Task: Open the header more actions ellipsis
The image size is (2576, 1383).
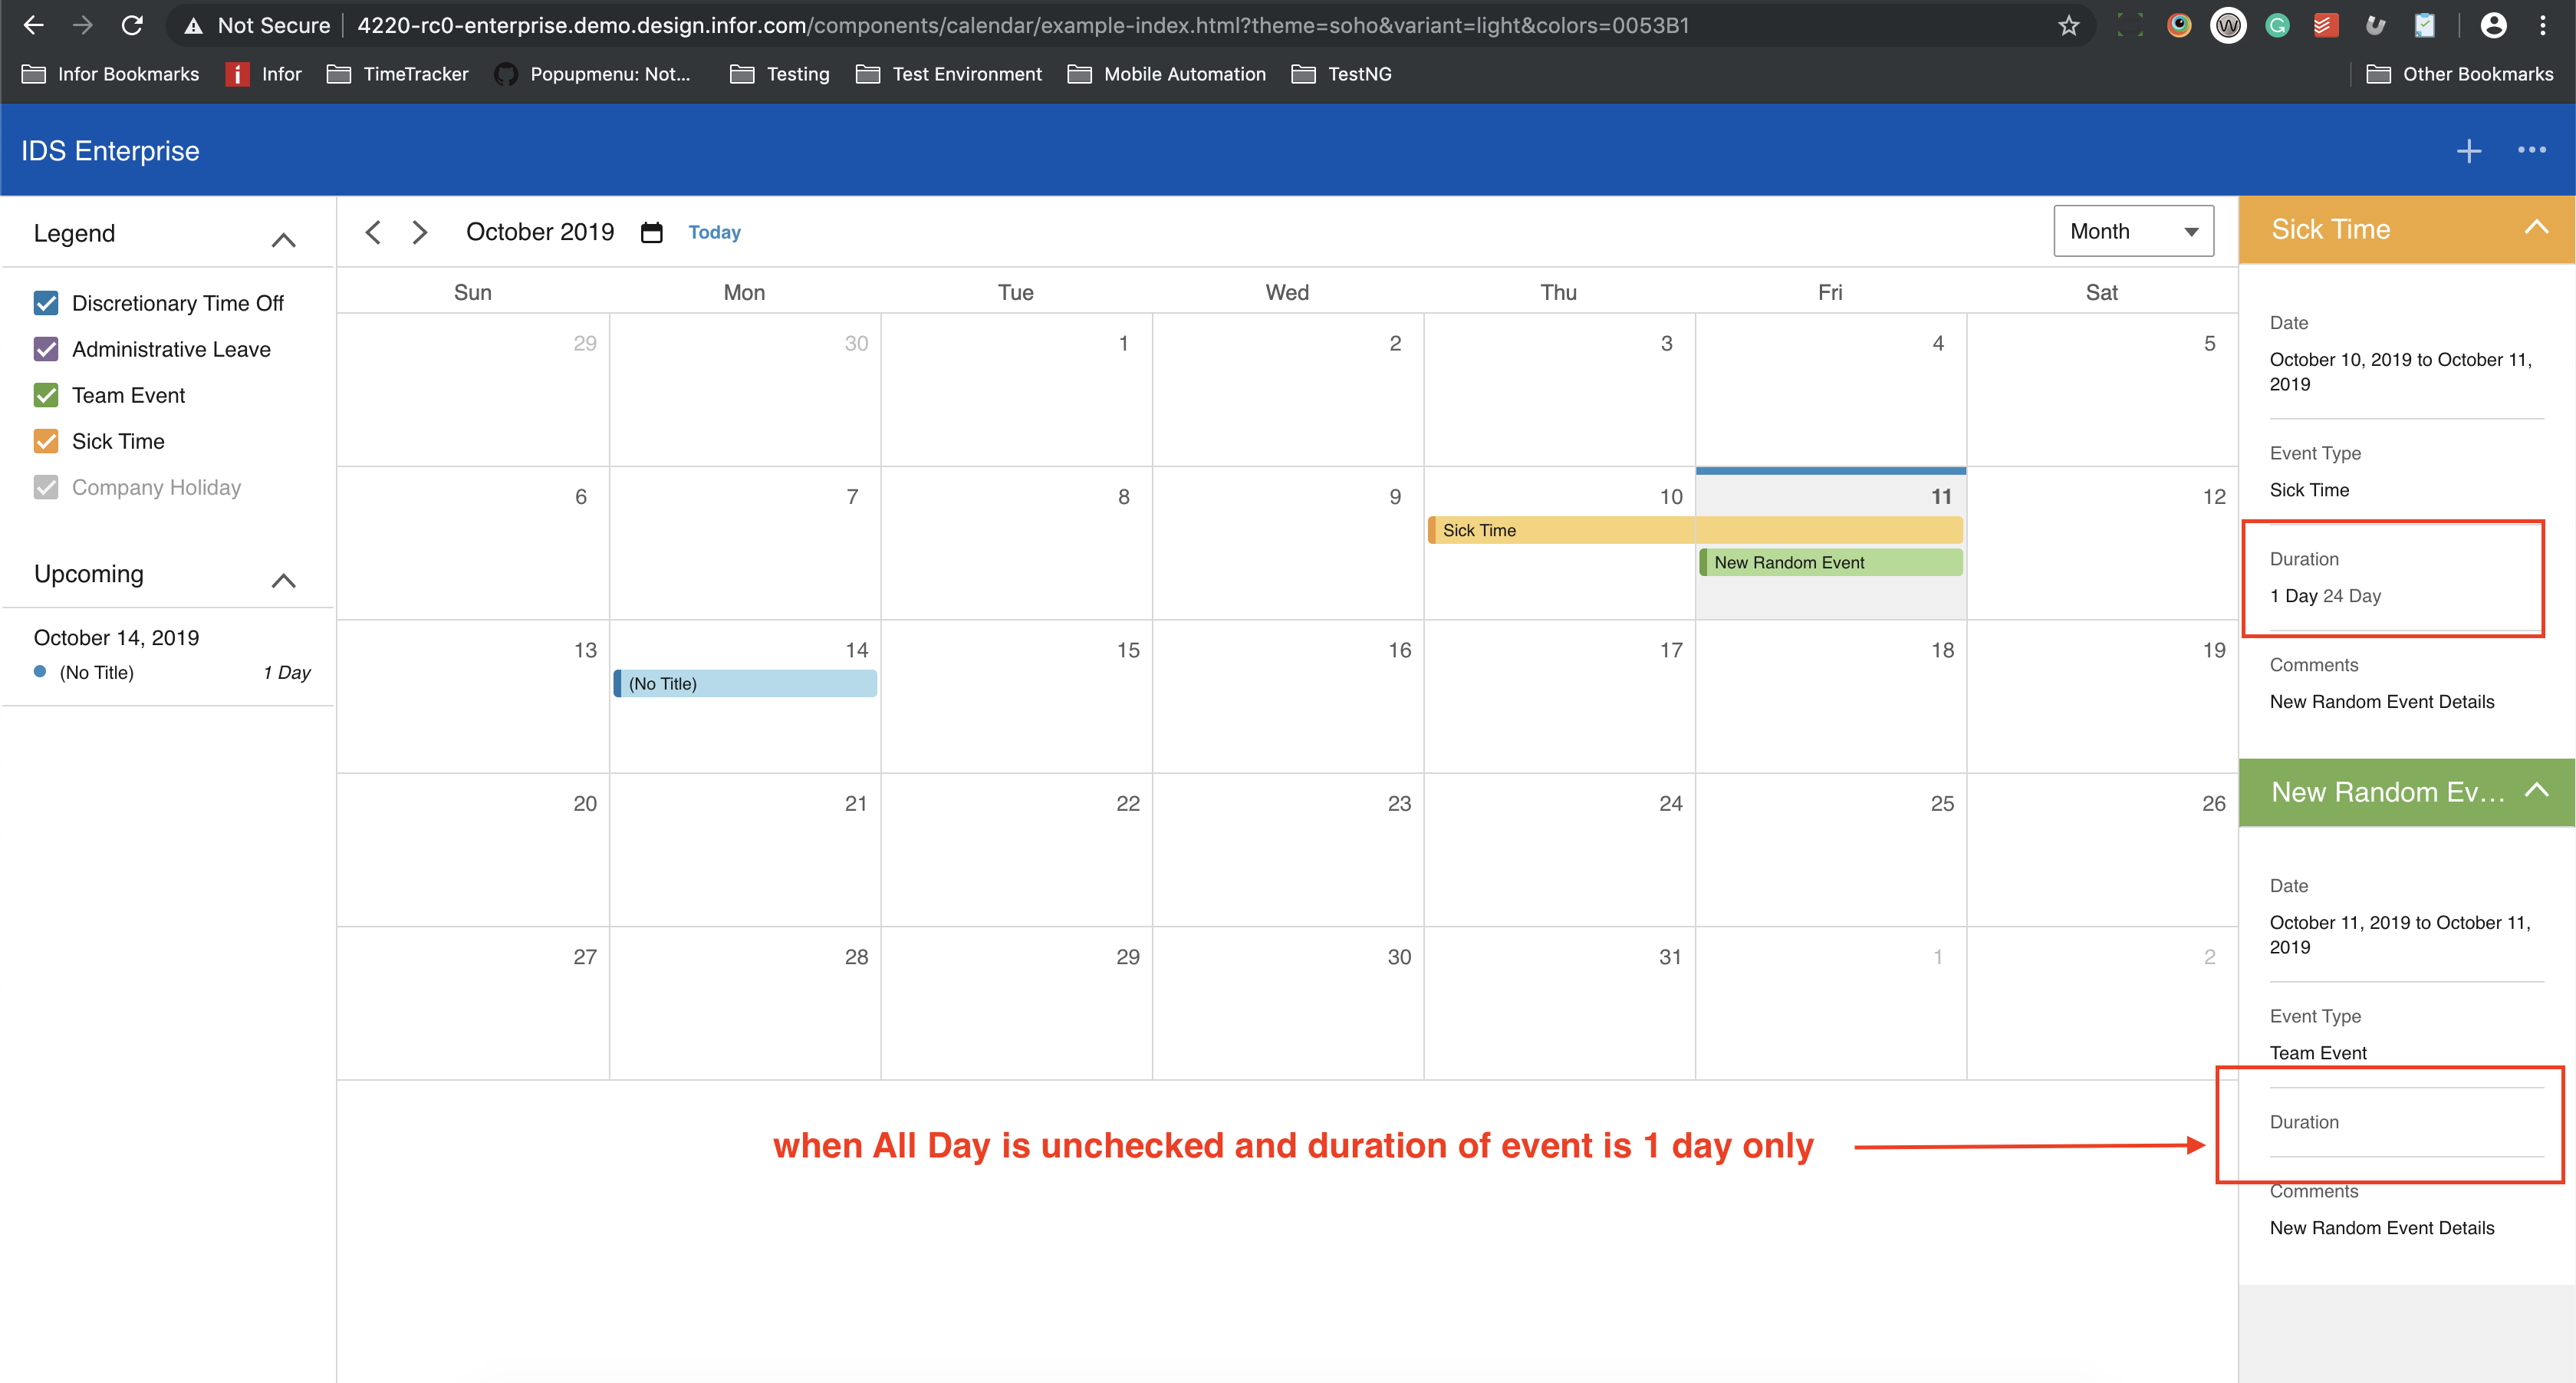Action: [2531, 150]
